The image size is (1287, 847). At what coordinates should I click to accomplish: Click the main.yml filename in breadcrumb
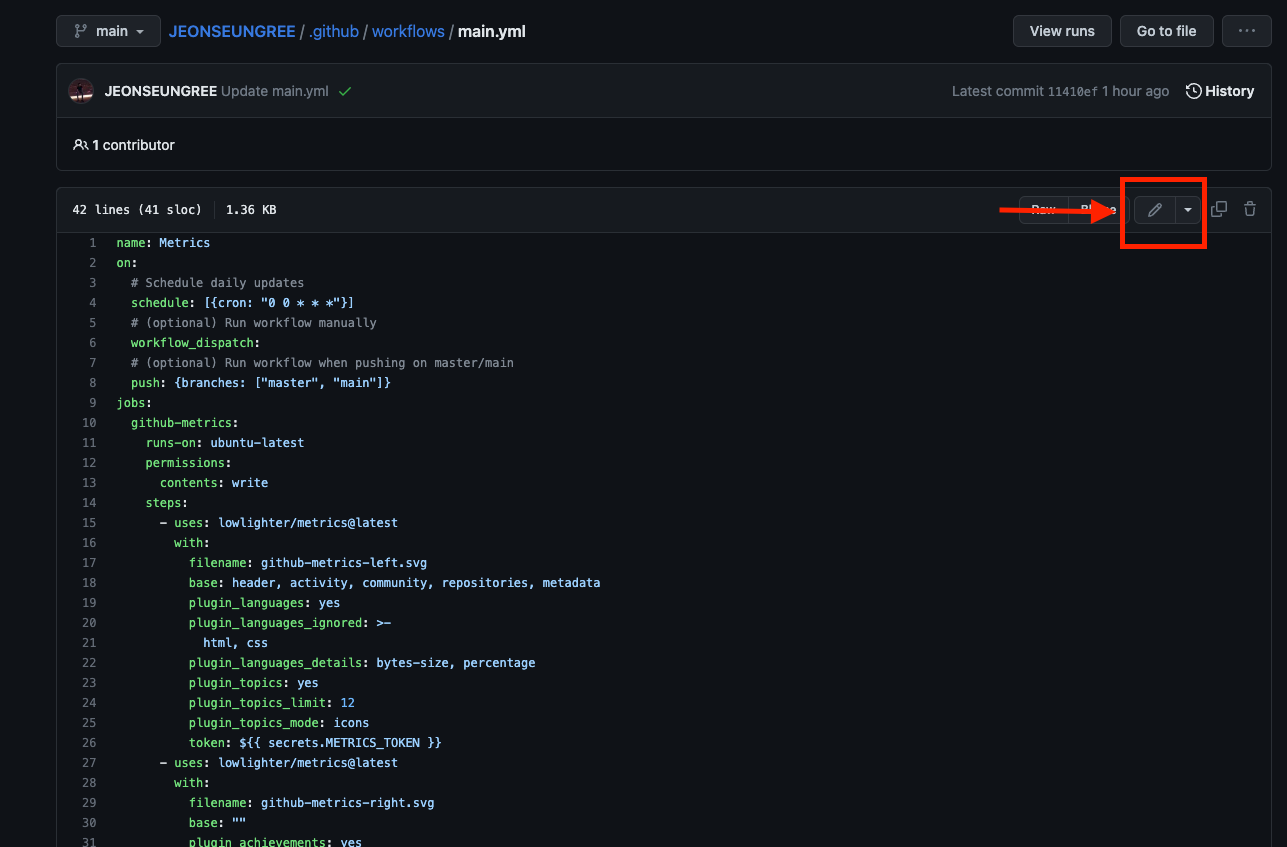click(492, 31)
